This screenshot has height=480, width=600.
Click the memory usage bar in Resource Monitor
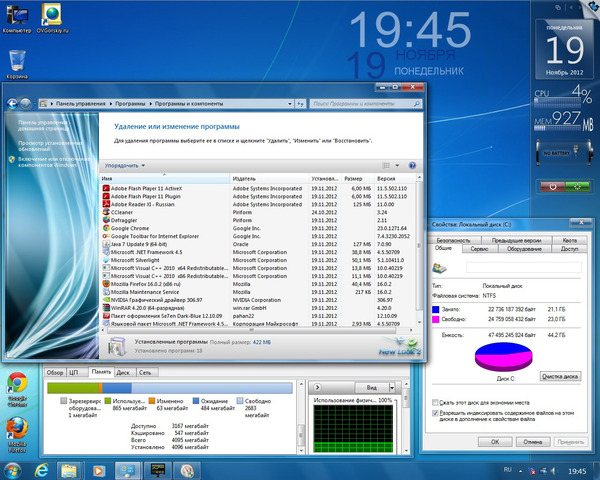(170, 388)
